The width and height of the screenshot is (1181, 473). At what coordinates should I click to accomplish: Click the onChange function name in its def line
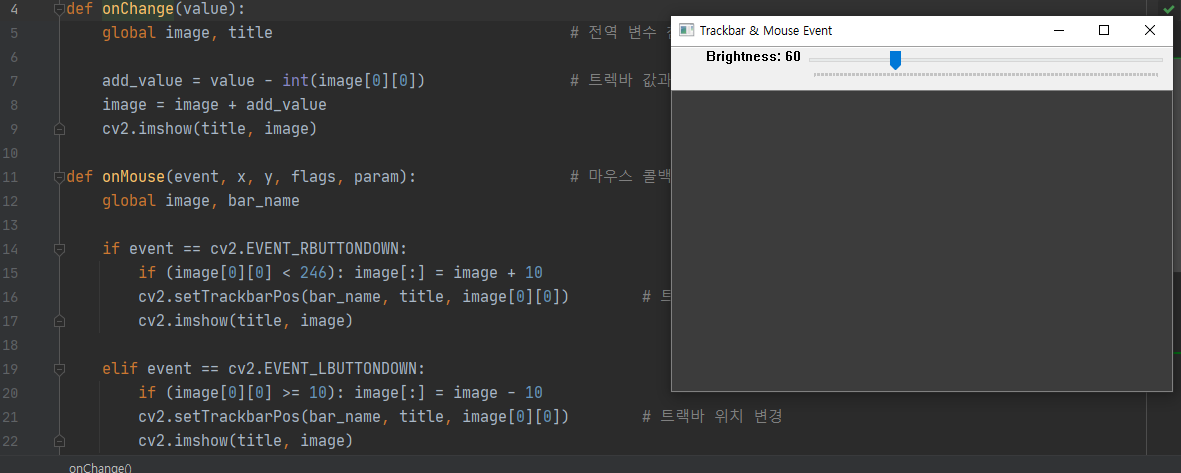(x=138, y=10)
